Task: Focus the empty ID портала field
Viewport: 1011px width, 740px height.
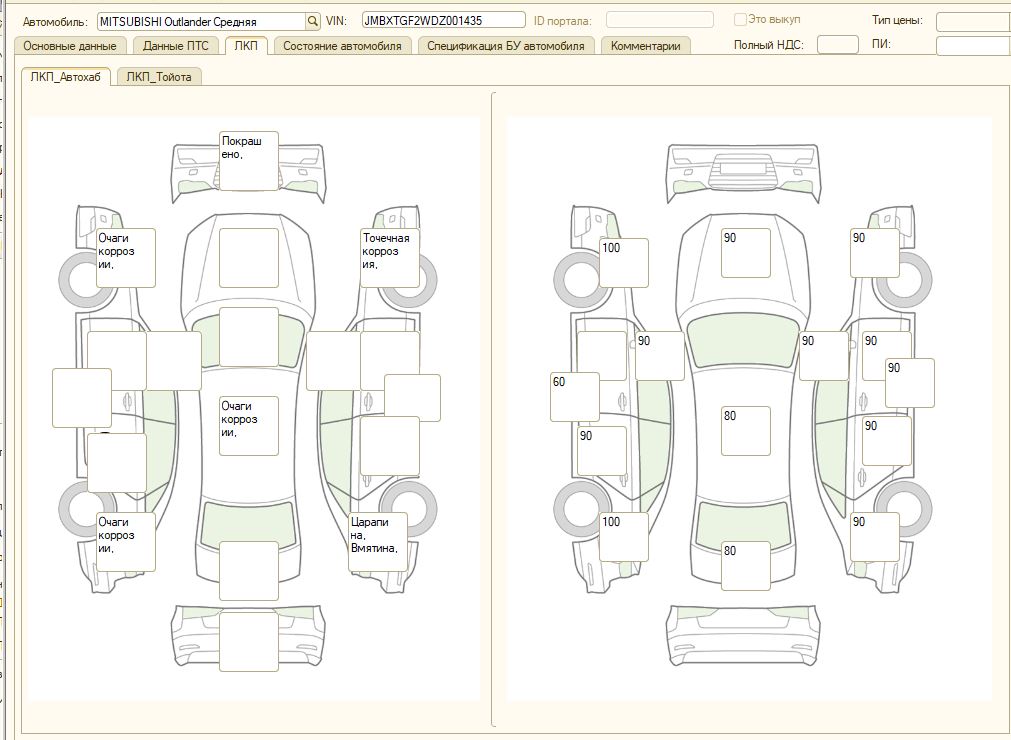Action: [x=660, y=20]
